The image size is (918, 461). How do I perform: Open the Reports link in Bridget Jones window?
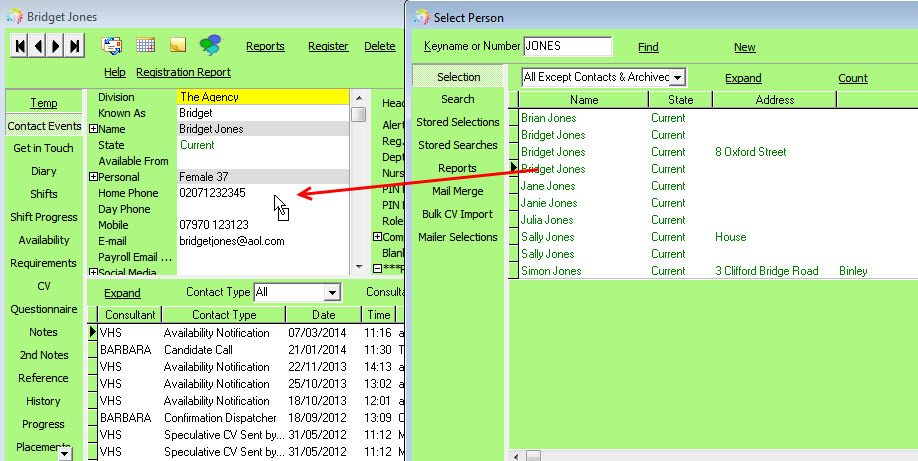[265, 46]
